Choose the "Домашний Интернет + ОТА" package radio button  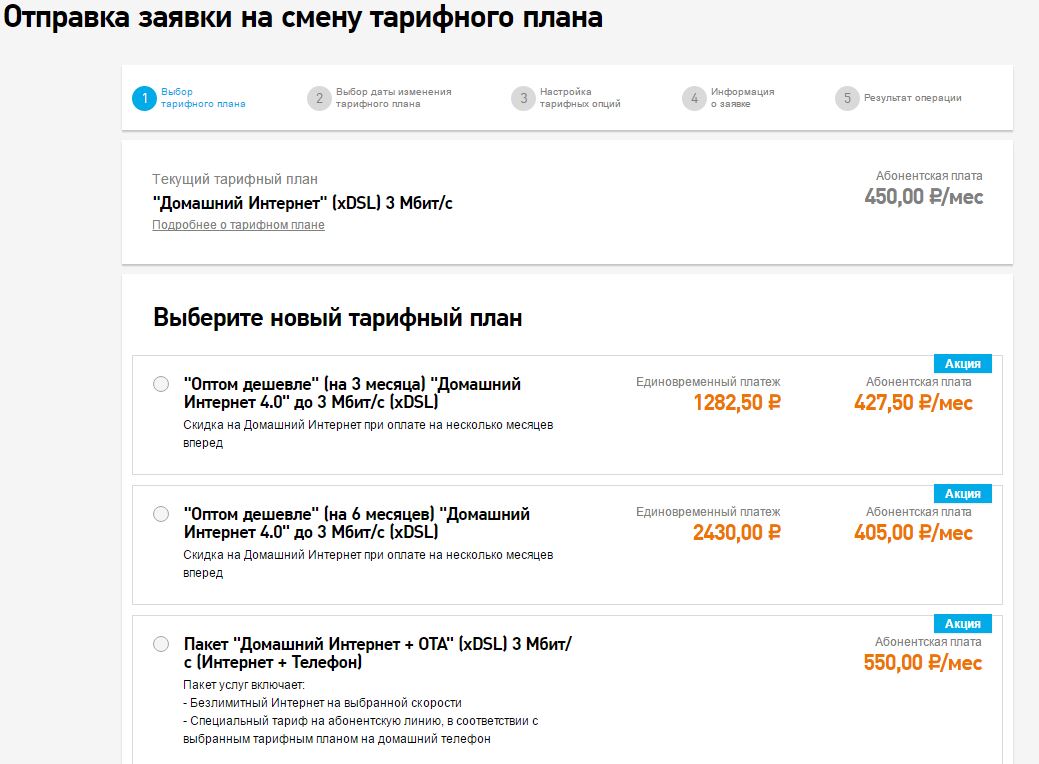click(161, 644)
